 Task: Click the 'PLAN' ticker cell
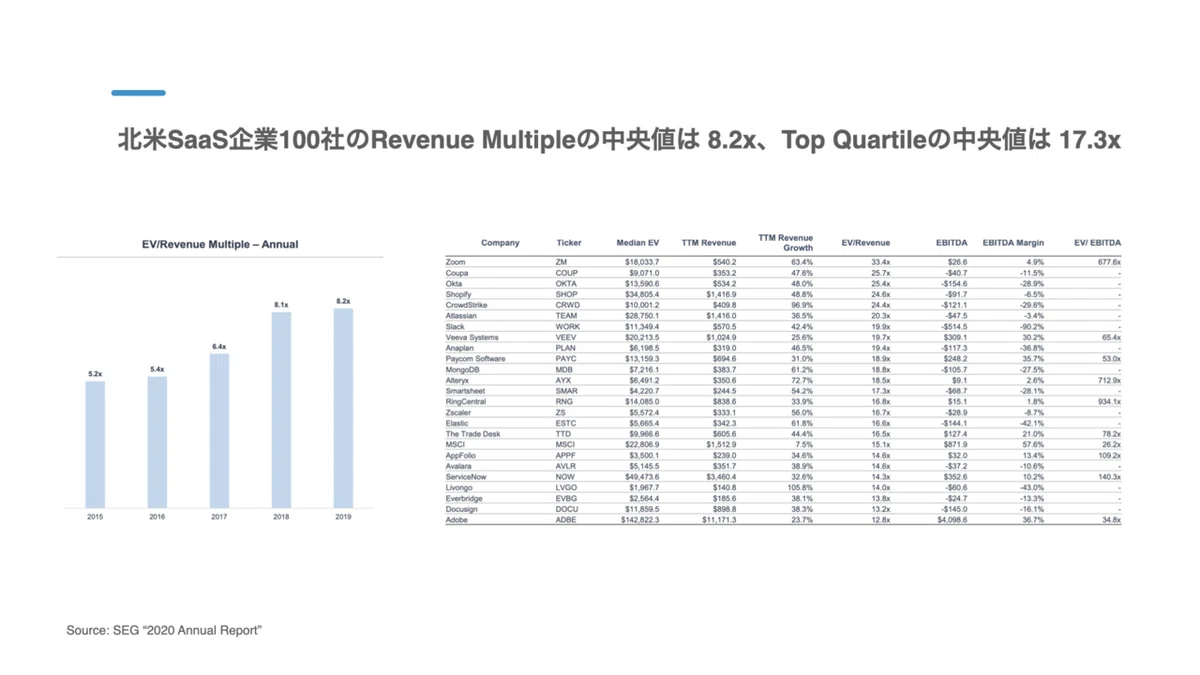566,348
